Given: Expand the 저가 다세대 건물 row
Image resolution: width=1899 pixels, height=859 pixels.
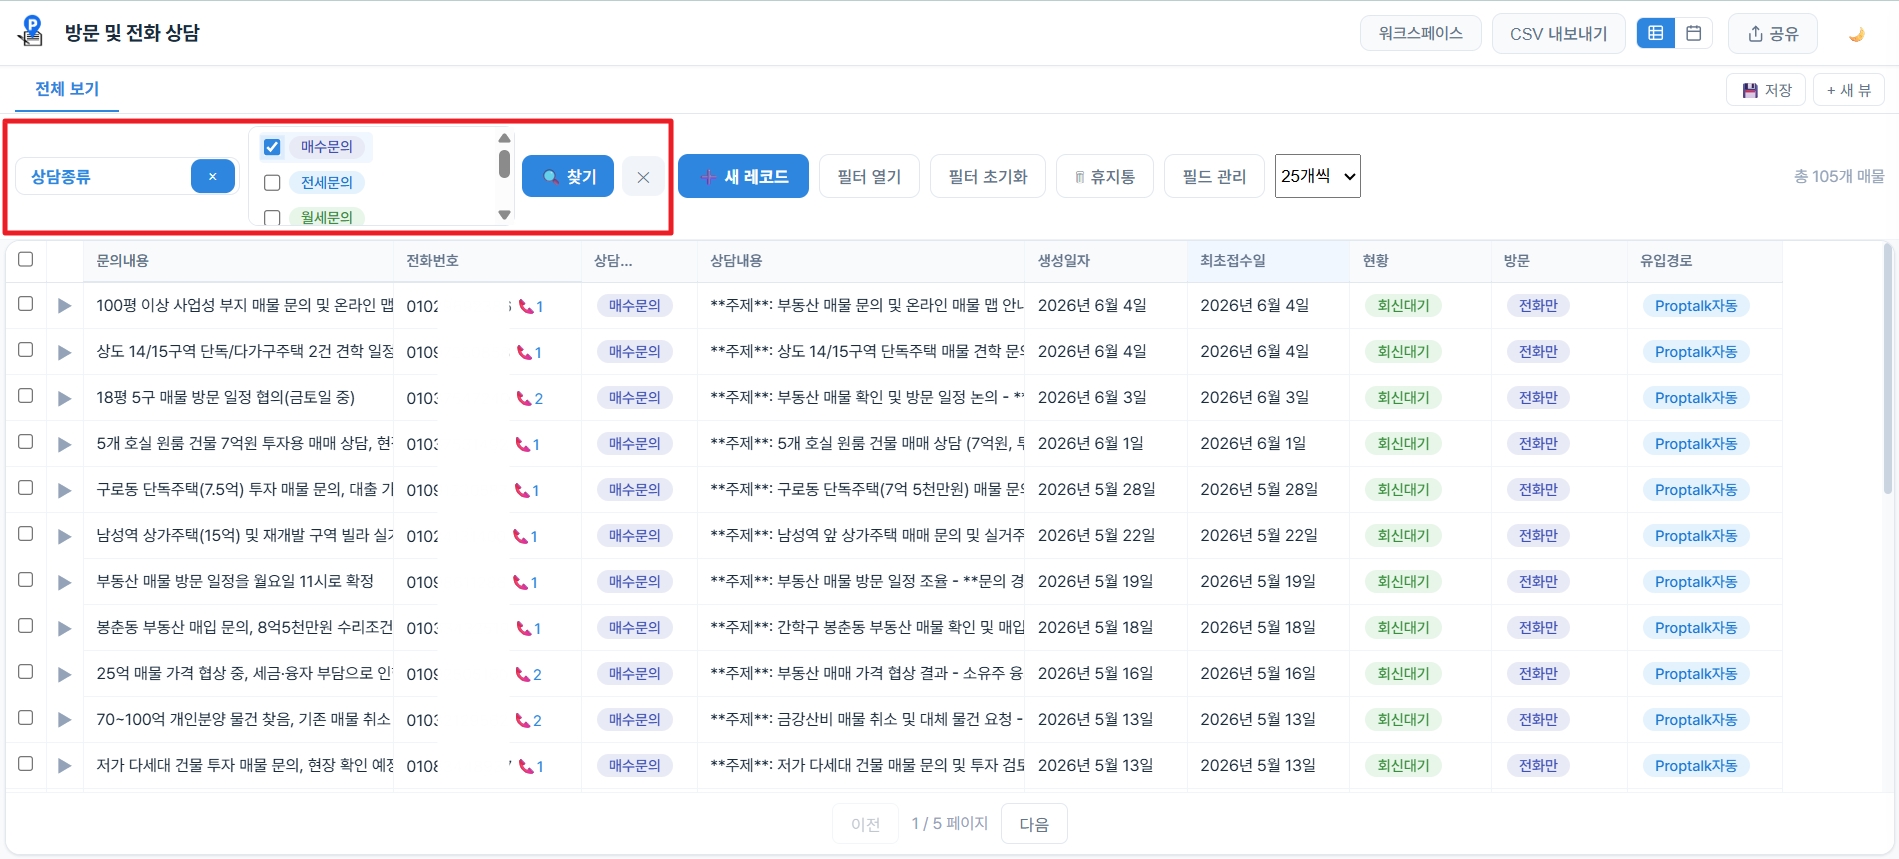Looking at the screenshot, I should pyautogui.click(x=64, y=766).
